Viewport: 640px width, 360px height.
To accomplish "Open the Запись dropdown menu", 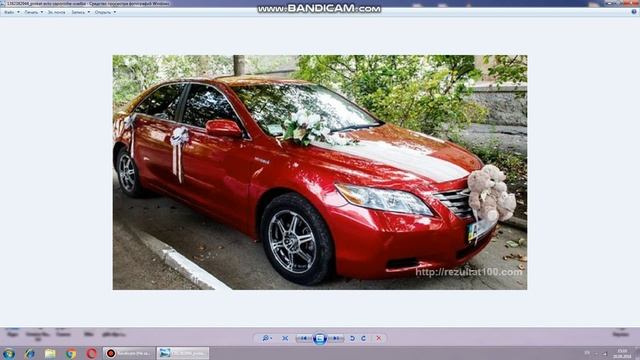I will (80, 12).
